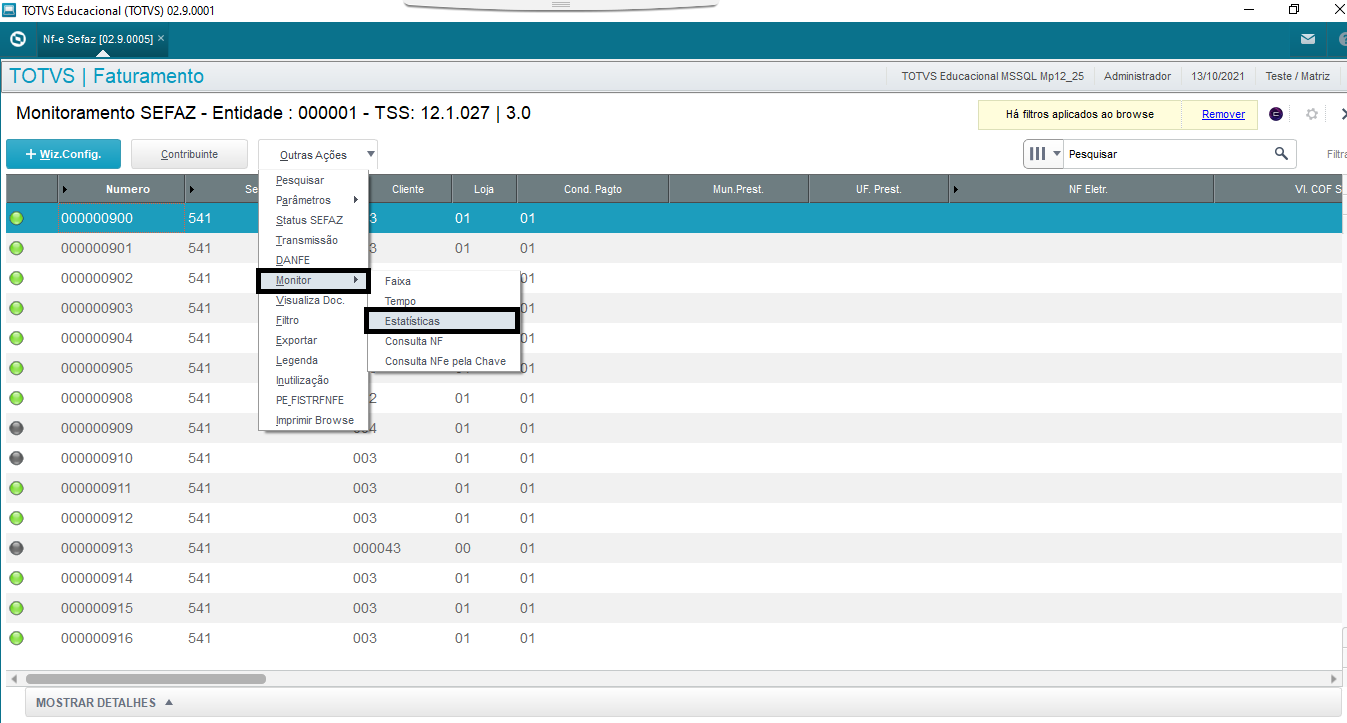Click the gray status icon of row 000000910

click(16, 458)
